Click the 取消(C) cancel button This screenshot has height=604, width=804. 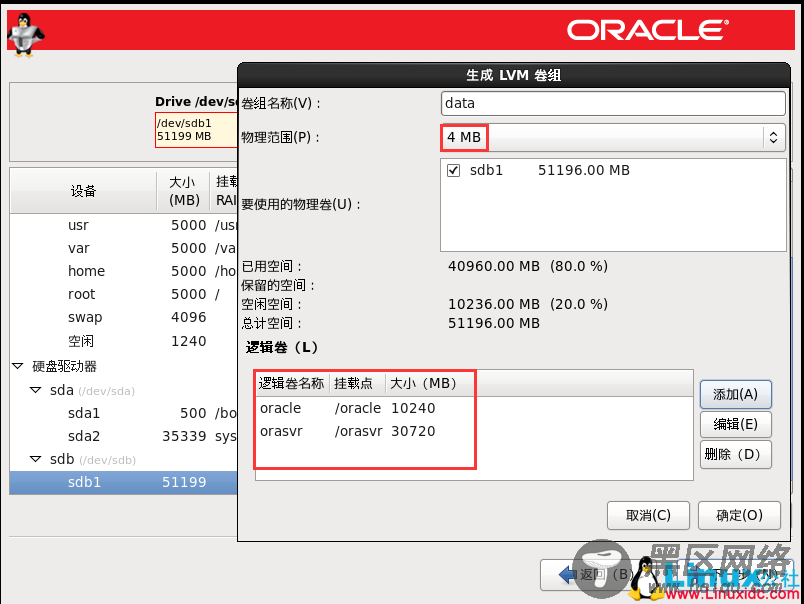648,515
